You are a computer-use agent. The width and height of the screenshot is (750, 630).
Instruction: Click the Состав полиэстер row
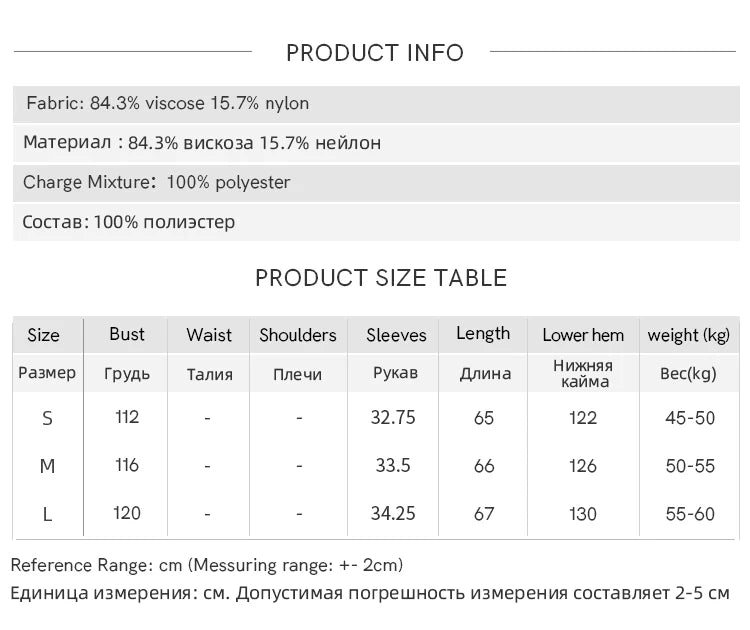376,222
